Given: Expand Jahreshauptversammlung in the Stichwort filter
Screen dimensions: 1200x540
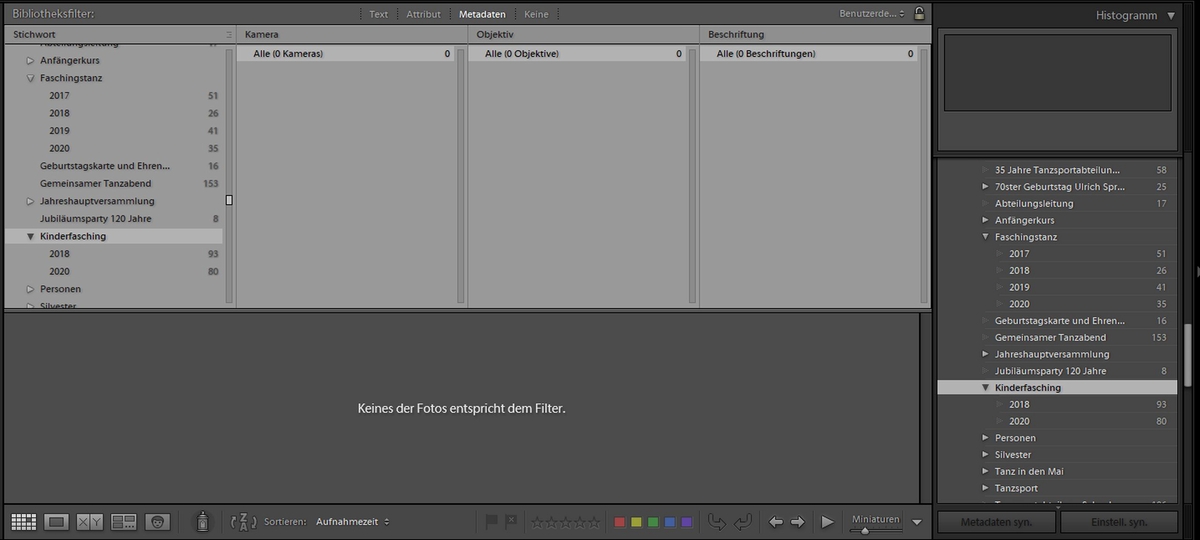Looking at the screenshot, I should tap(30, 201).
